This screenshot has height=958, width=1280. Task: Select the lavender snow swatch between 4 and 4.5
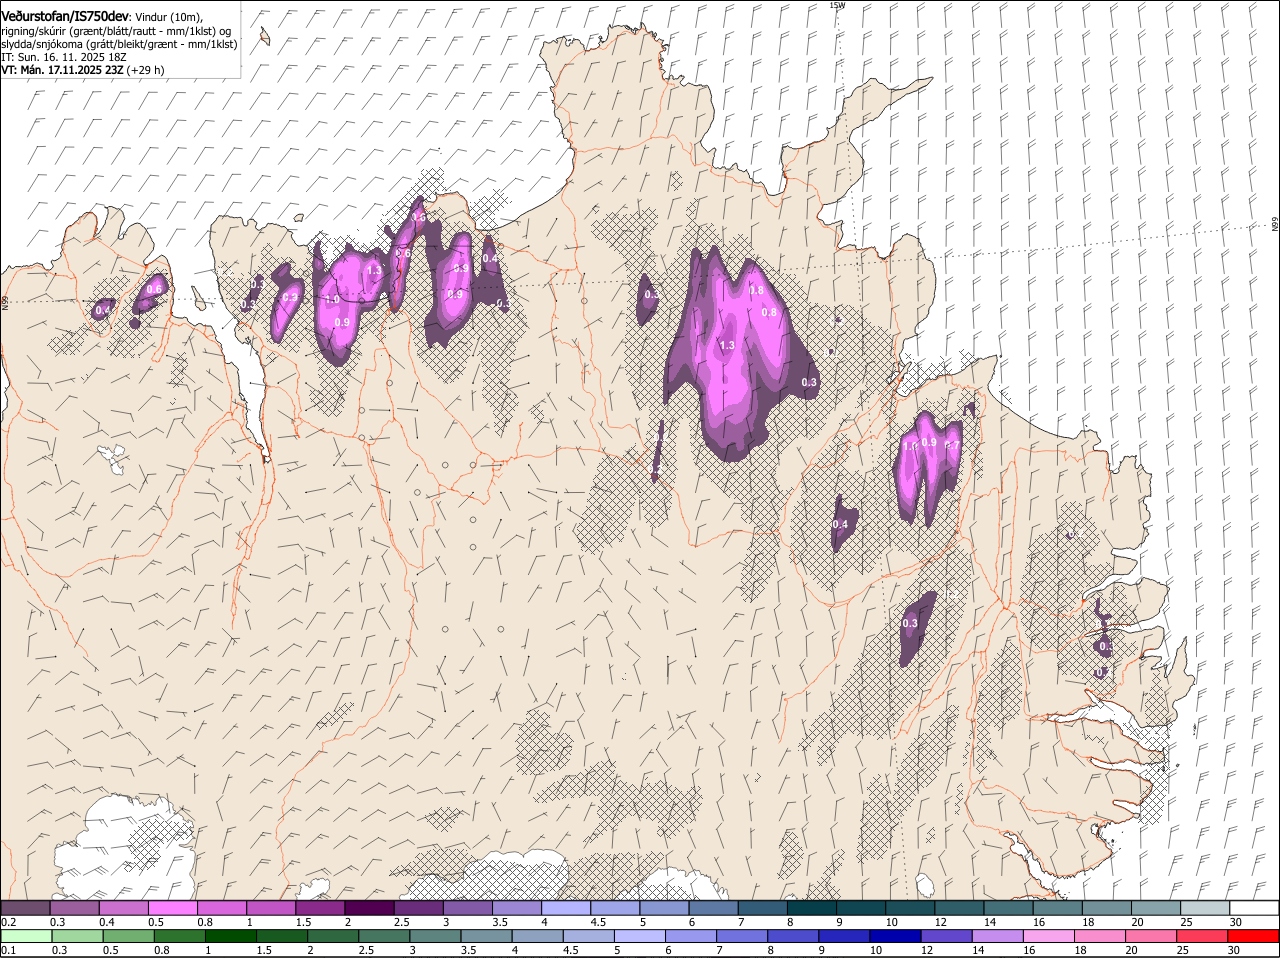568,908
